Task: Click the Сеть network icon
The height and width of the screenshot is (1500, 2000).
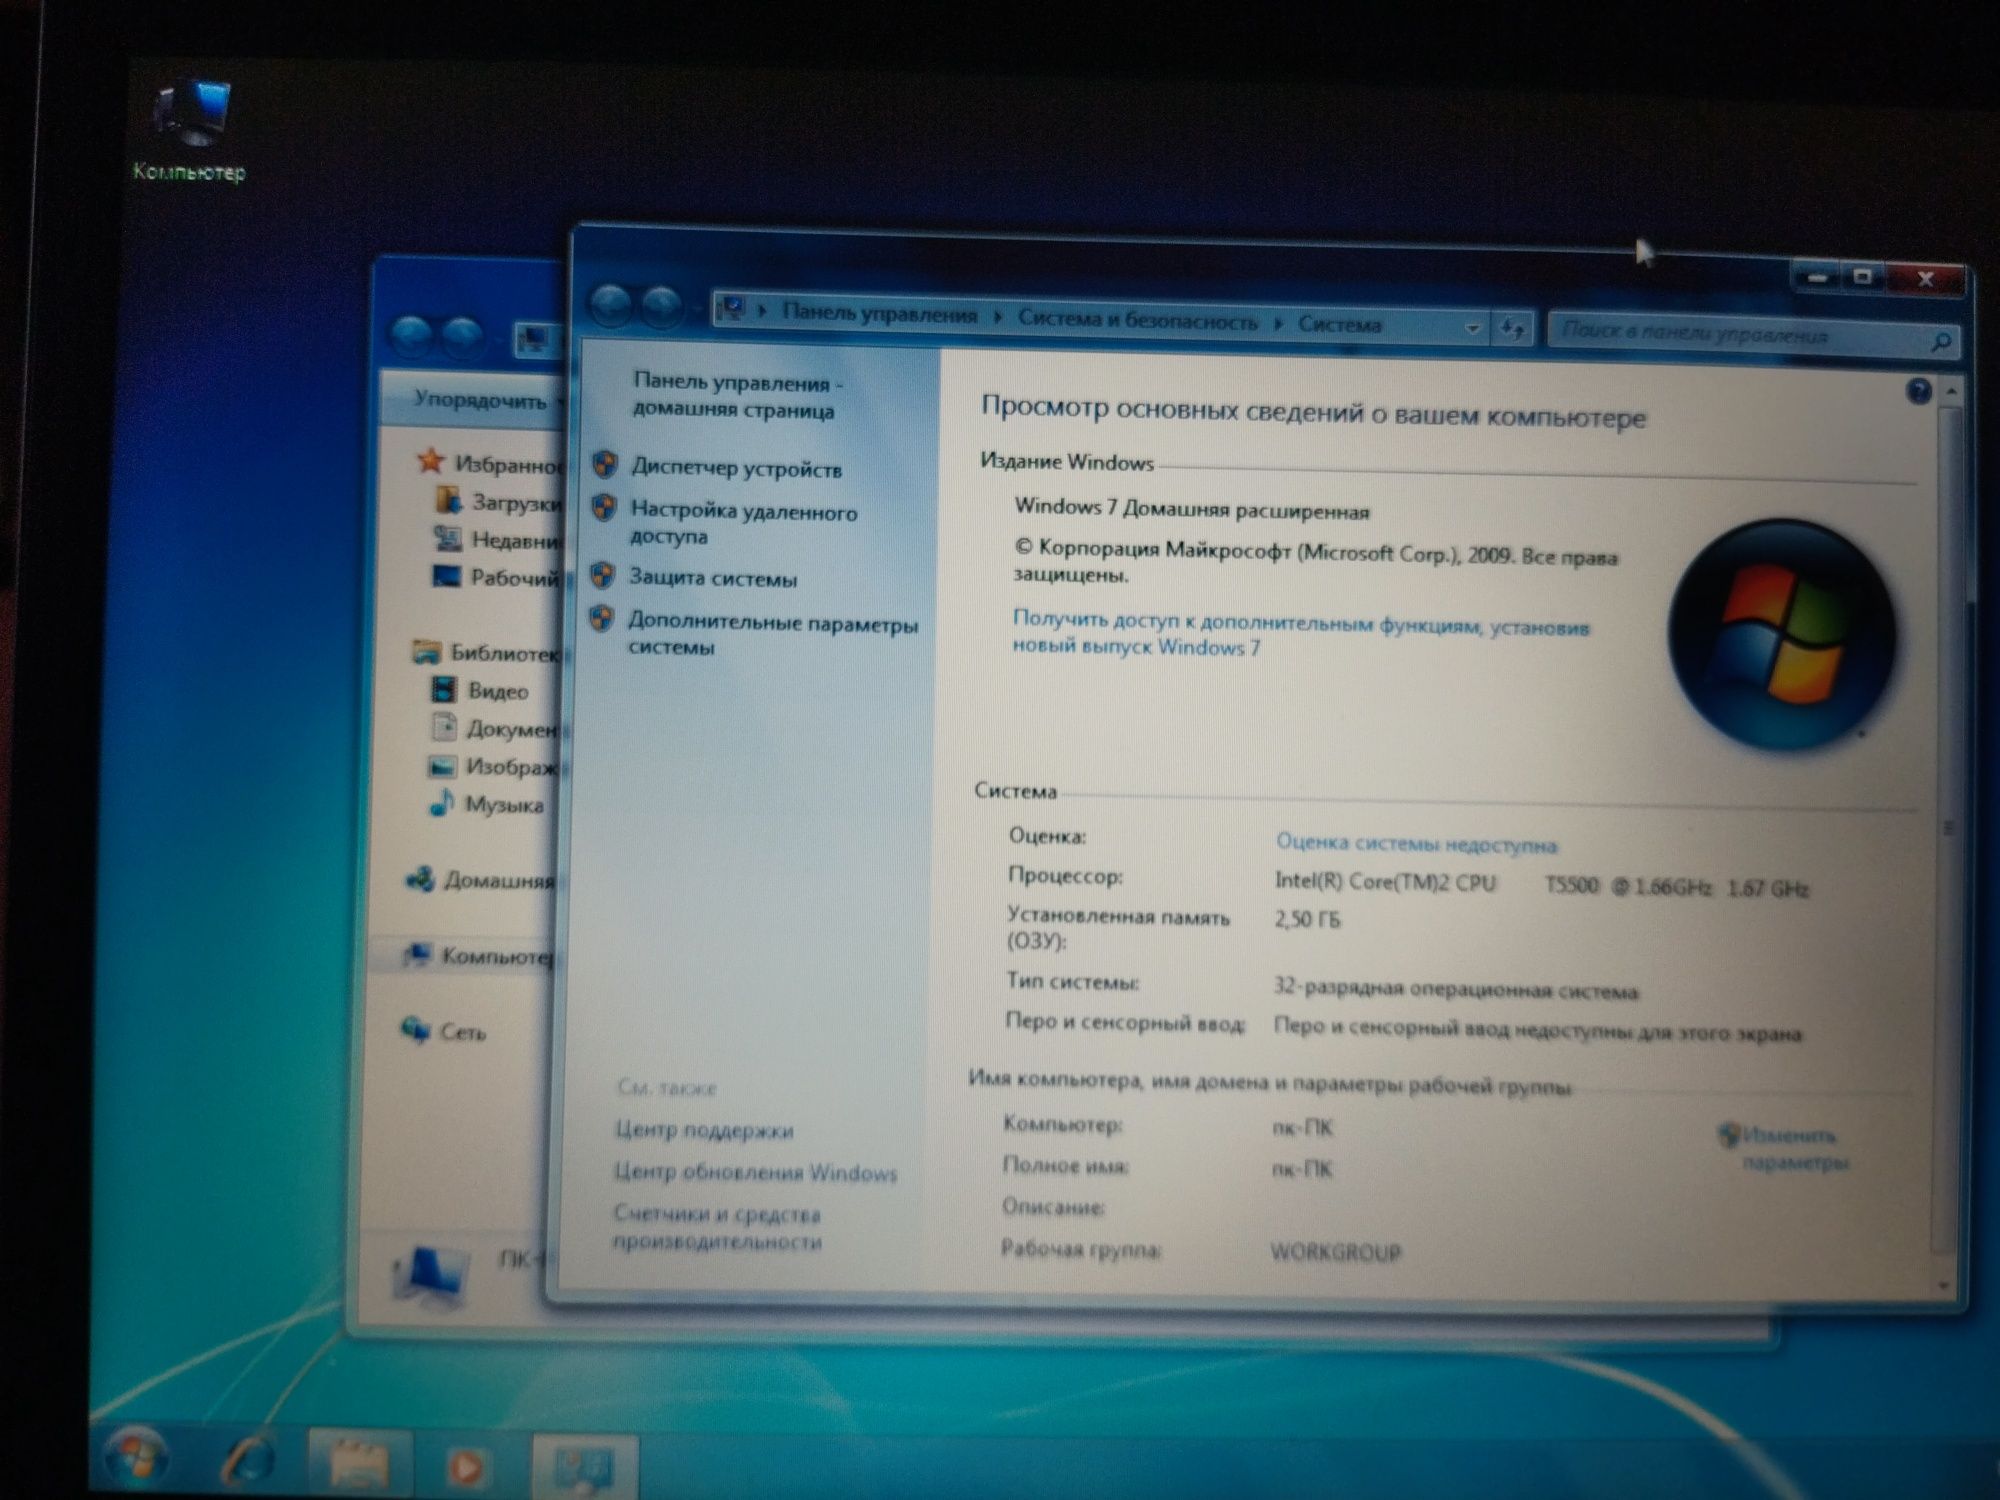Action: tap(415, 1029)
